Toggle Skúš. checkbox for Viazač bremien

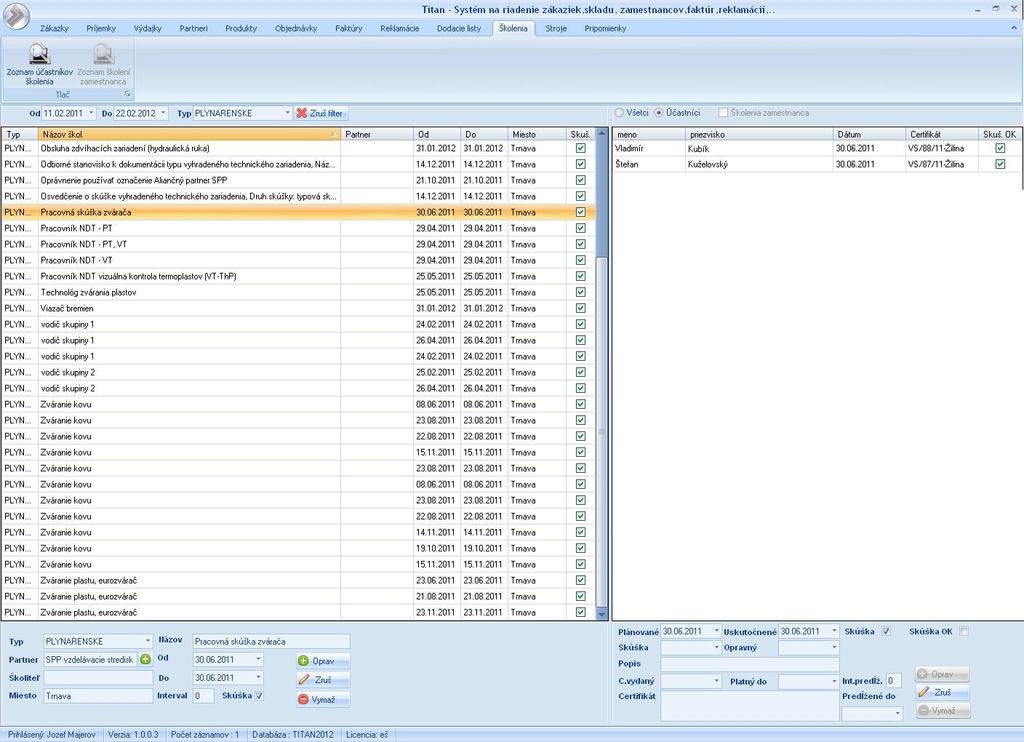(x=581, y=308)
